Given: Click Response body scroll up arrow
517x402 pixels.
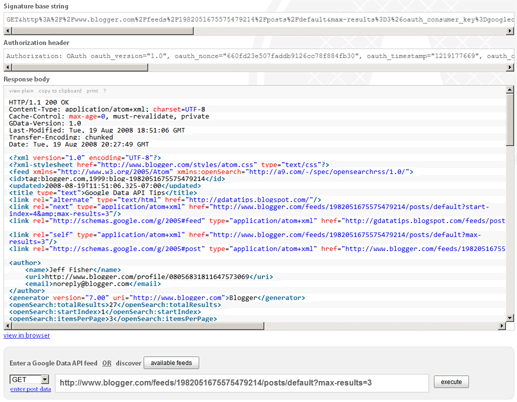Looking at the screenshot, I should [x=510, y=90].
